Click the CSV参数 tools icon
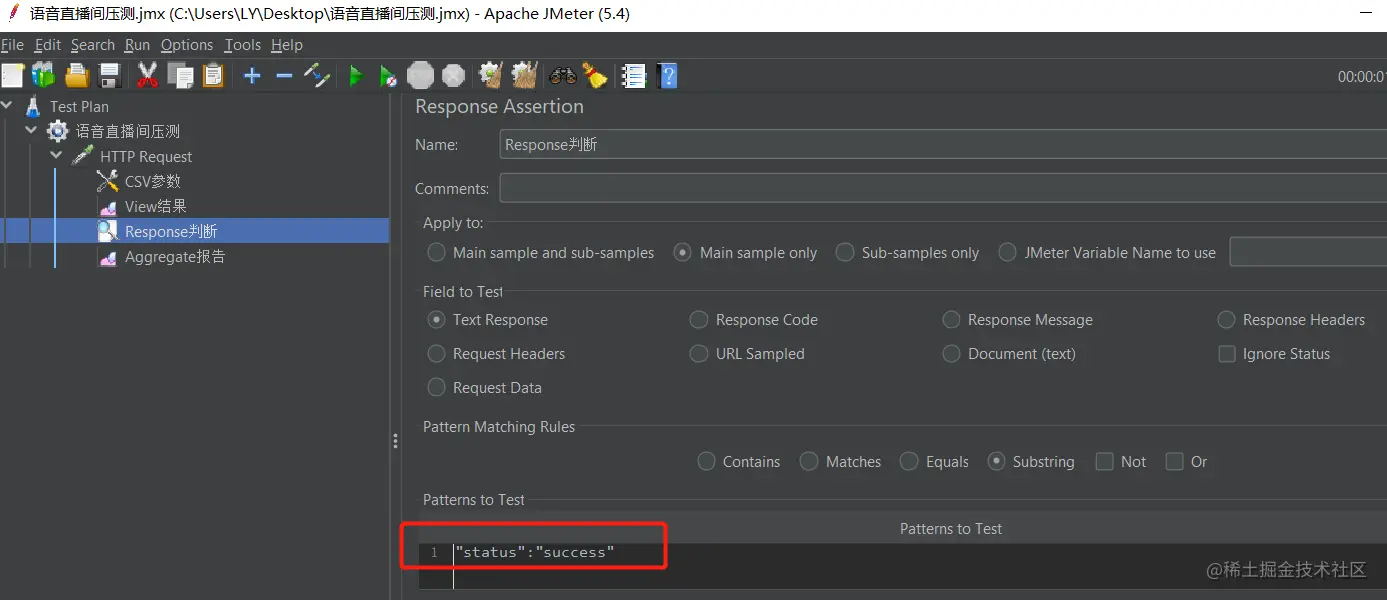Screen dimensions: 1387x600 [x=108, y=181]
